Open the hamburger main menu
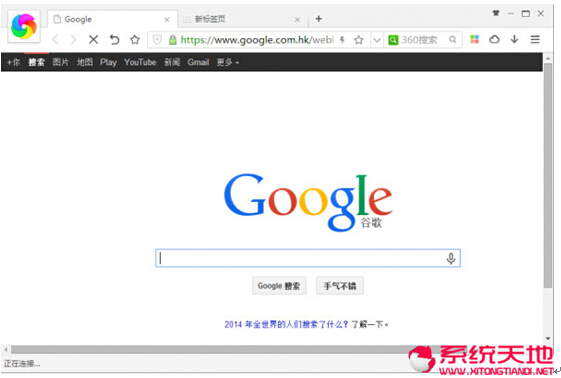The width and height of the screenshot is (561, 378). [x=535, y=39]
